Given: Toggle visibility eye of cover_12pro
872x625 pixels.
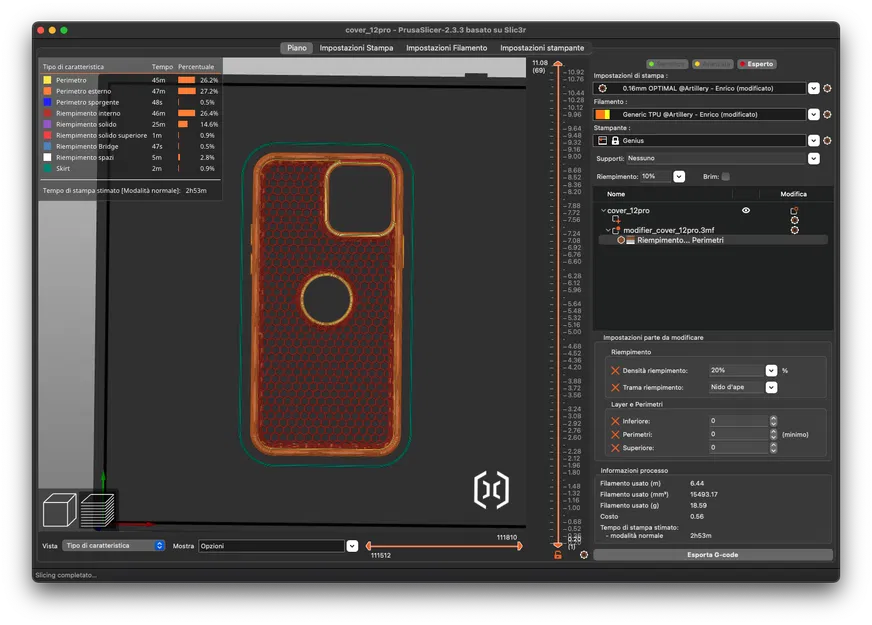Looking at the screenshot, I should 746,210.
